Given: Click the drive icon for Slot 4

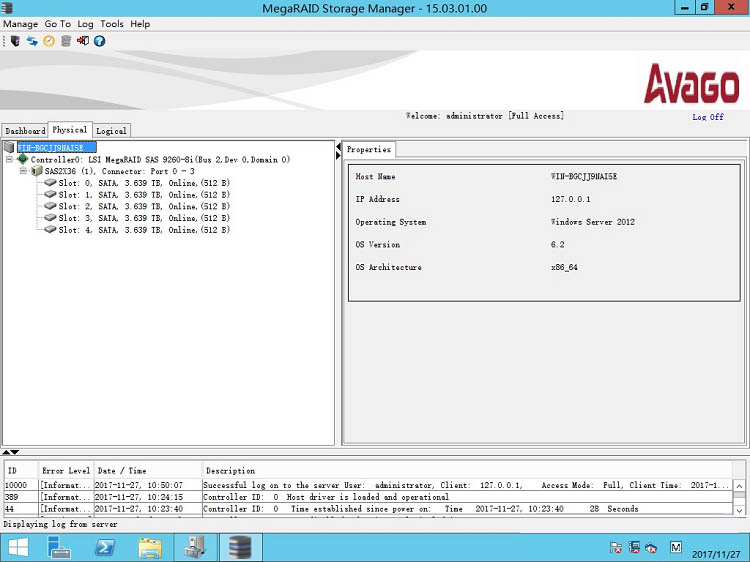Looking at the screenshot, I should [50, 230].
